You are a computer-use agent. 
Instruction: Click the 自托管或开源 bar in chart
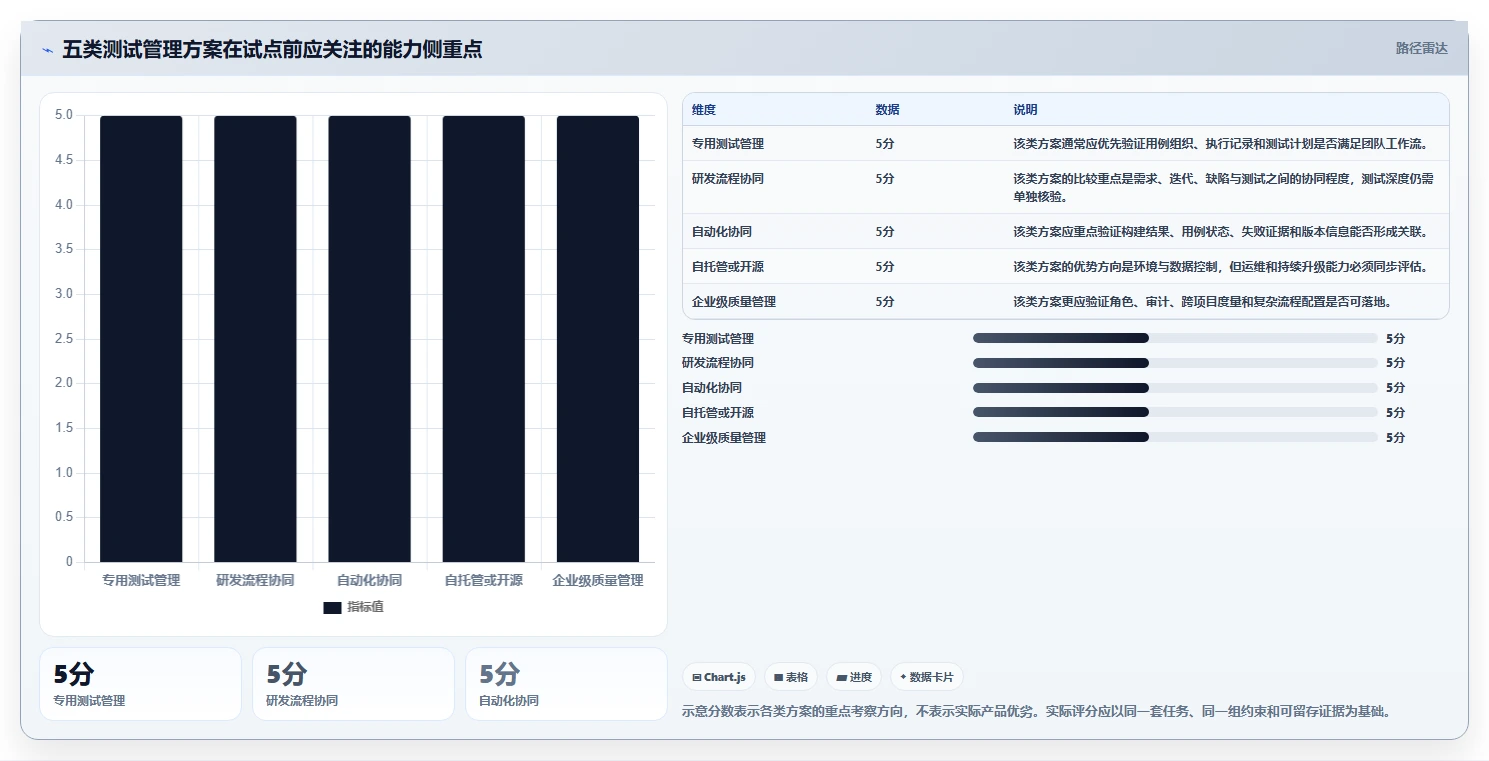point(484,339)
